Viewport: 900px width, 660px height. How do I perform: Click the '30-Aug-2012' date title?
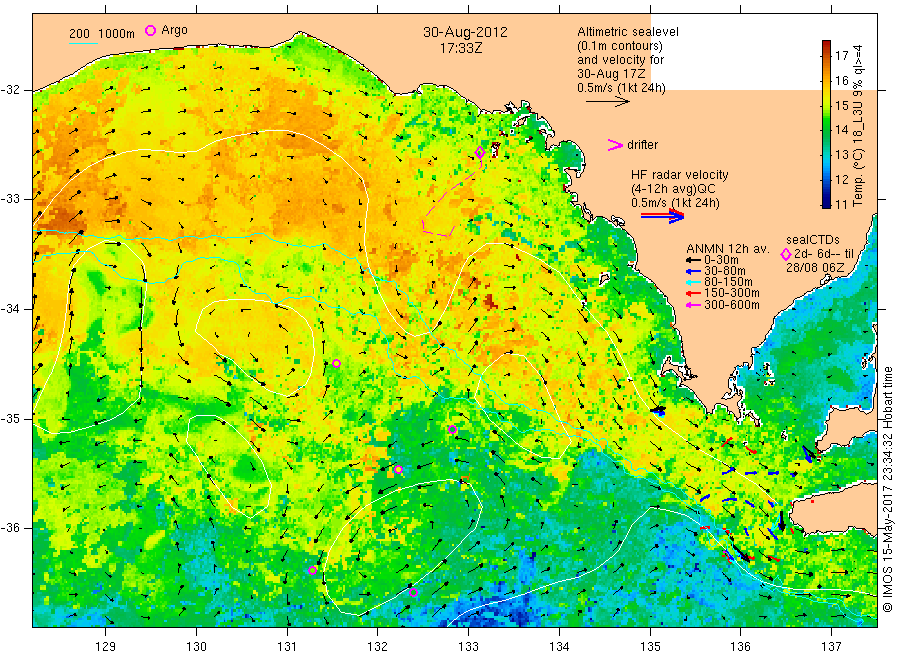(x=465, y=32)
